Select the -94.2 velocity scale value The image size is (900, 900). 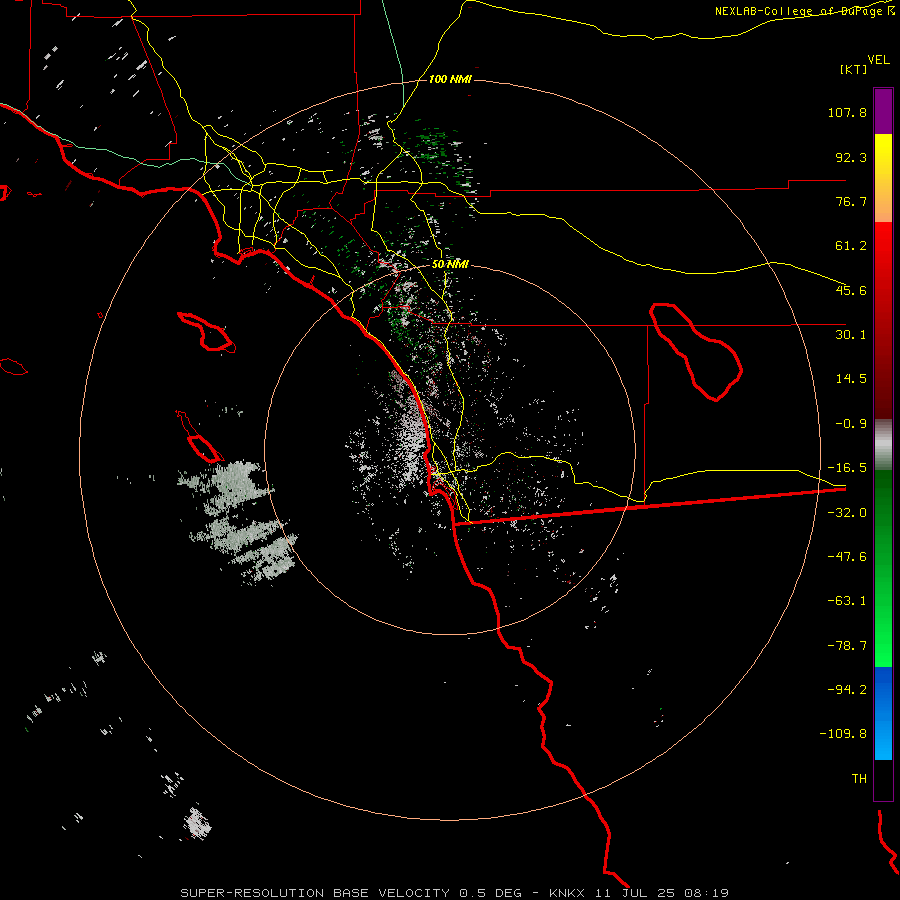(x=847, y=689)
